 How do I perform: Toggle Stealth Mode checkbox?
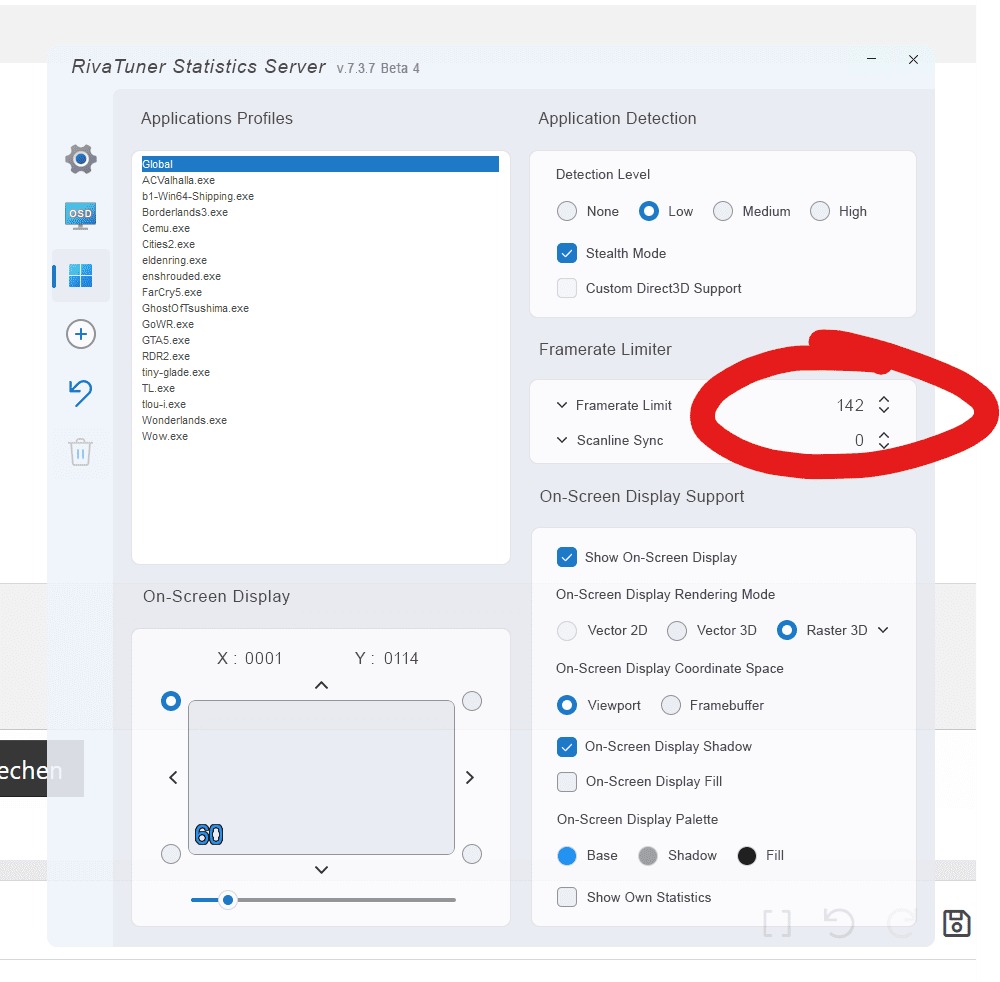coord(566,253)
